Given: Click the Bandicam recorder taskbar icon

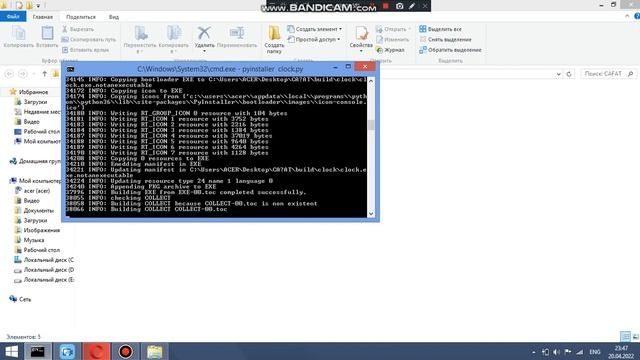Looking at the screenshot, I should tap(125, 351).
